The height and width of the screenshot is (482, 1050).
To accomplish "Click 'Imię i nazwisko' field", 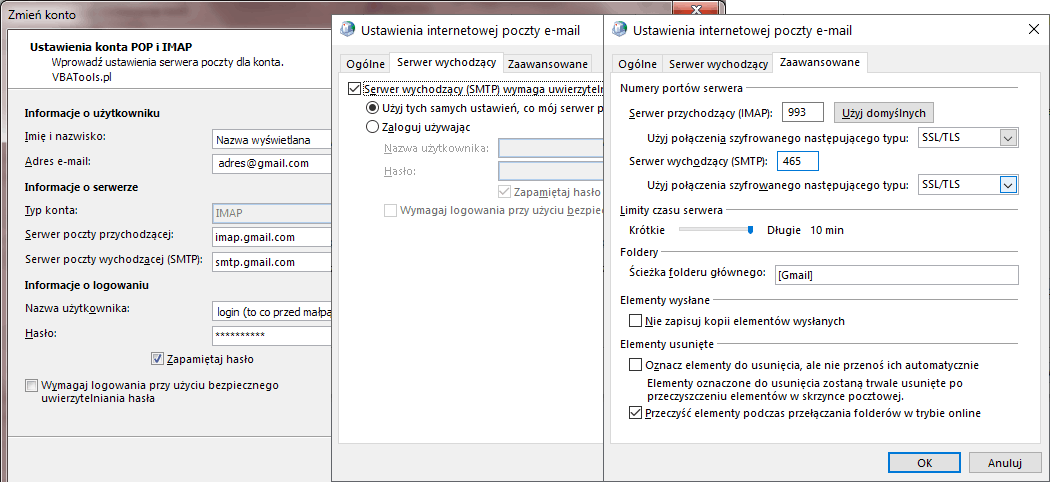I will pos(272,139).
